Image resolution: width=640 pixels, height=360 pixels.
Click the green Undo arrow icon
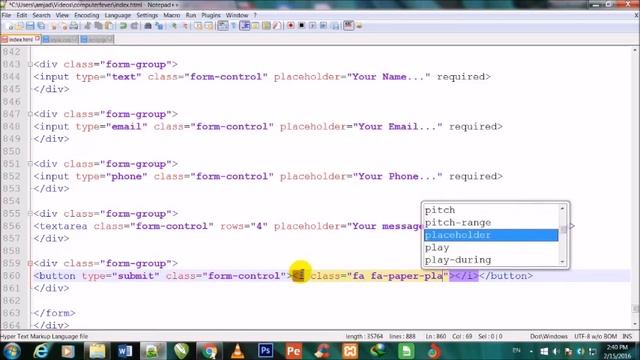pyautogui.click(x=123, y=26)
